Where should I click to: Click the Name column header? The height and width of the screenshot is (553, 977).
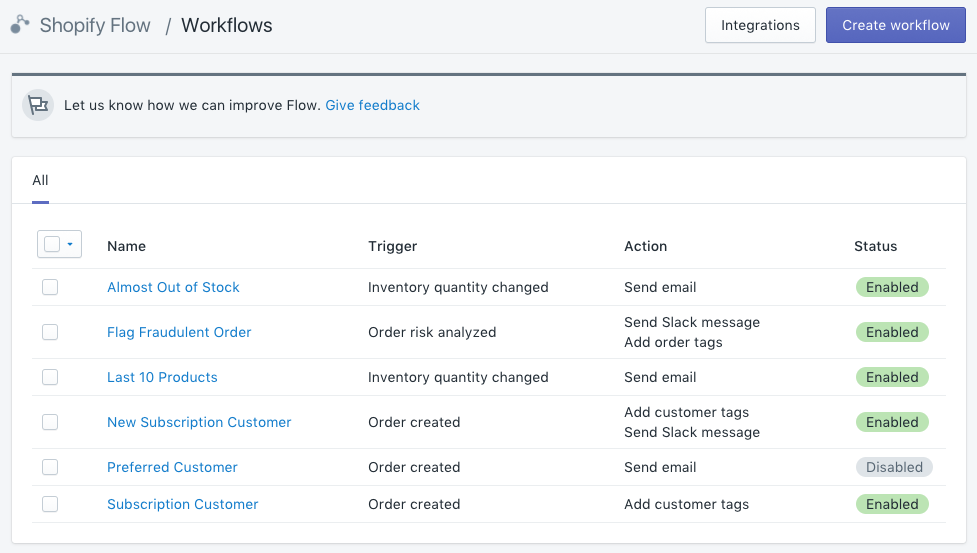[126, 246]
